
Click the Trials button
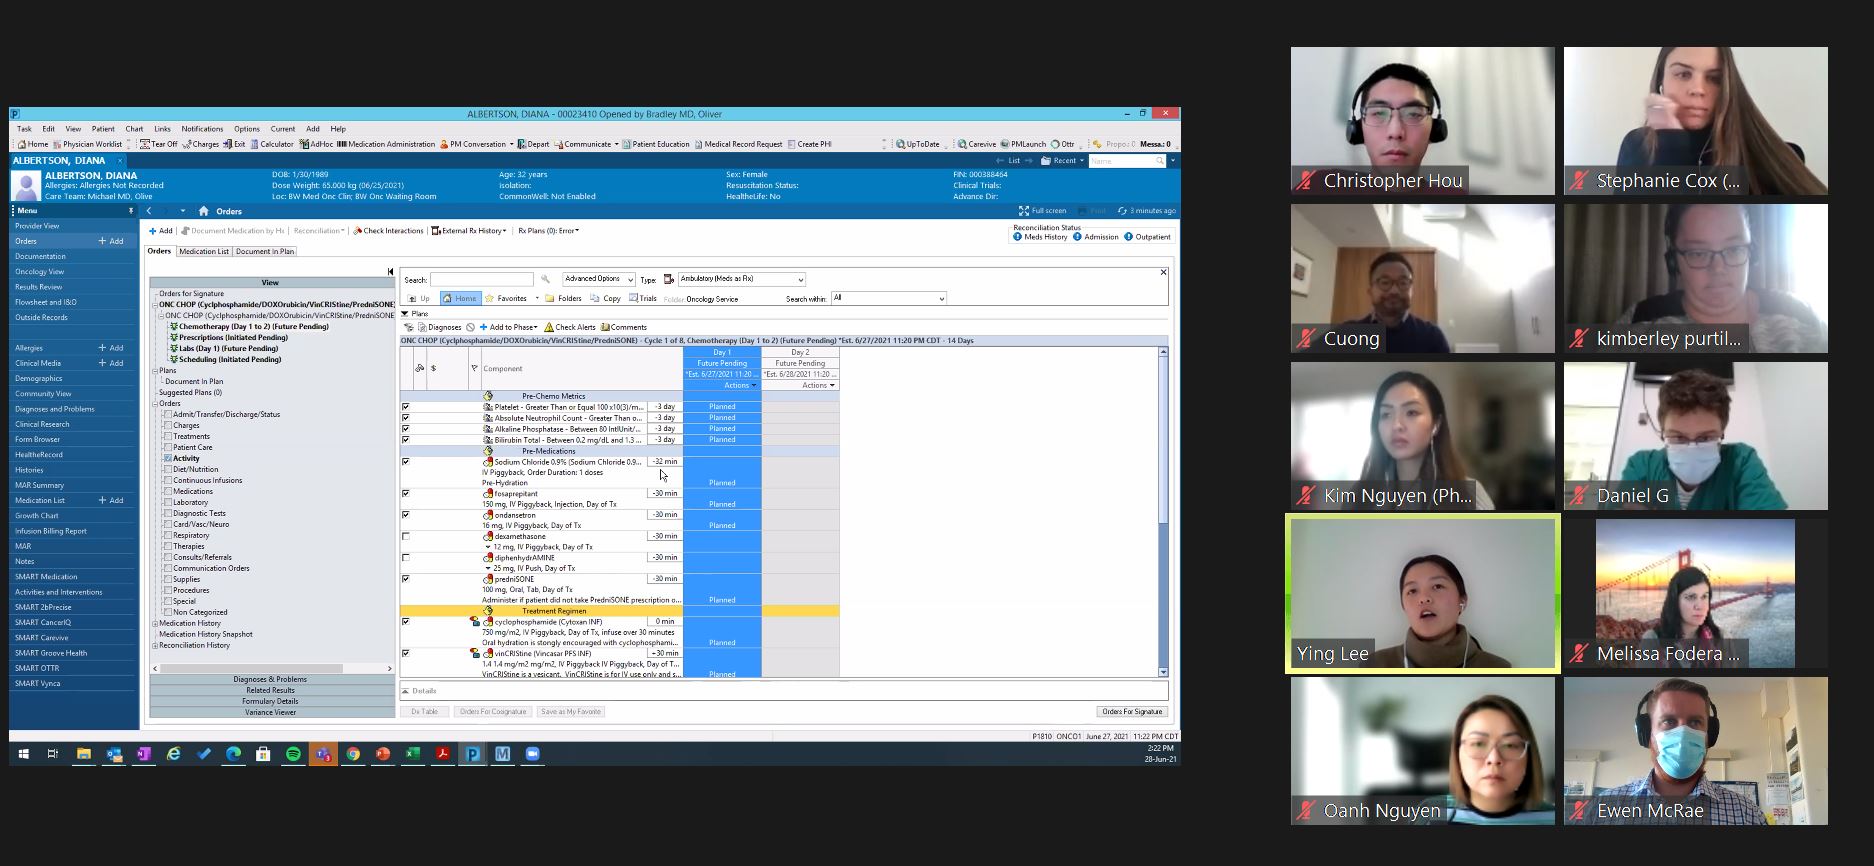[643, 298]
